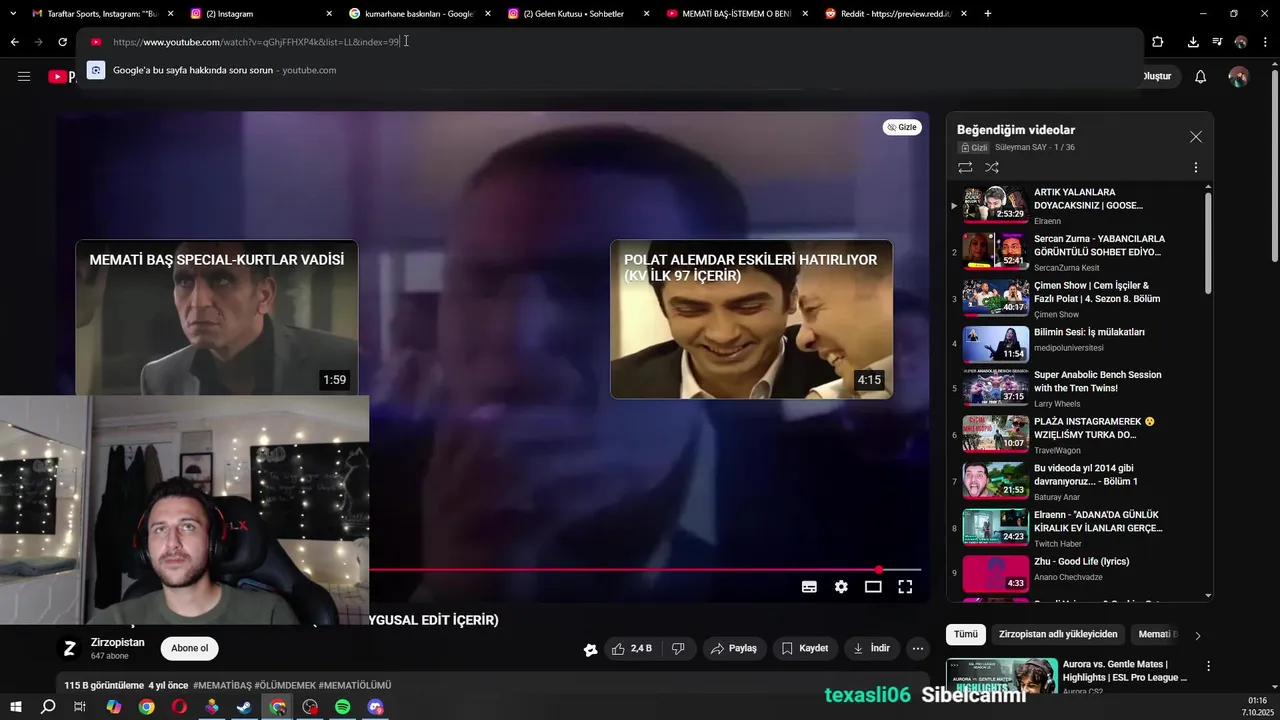Select Google'a bu sayfa hakkında soru sorun suggestion

(610, 70)
